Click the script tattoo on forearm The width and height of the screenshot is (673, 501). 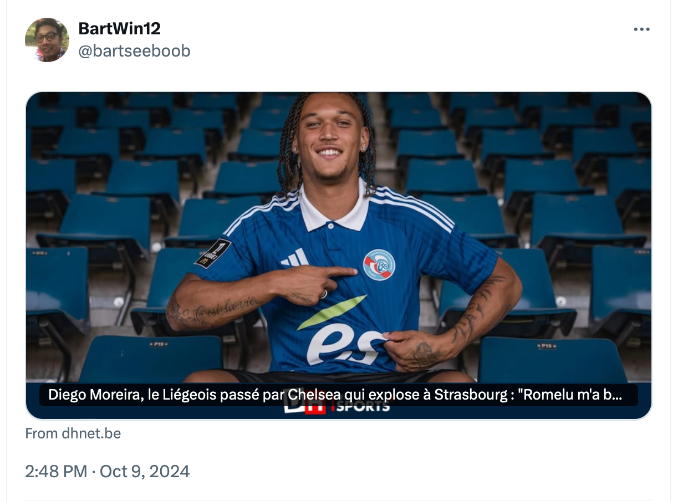click(x=215, y=311)
